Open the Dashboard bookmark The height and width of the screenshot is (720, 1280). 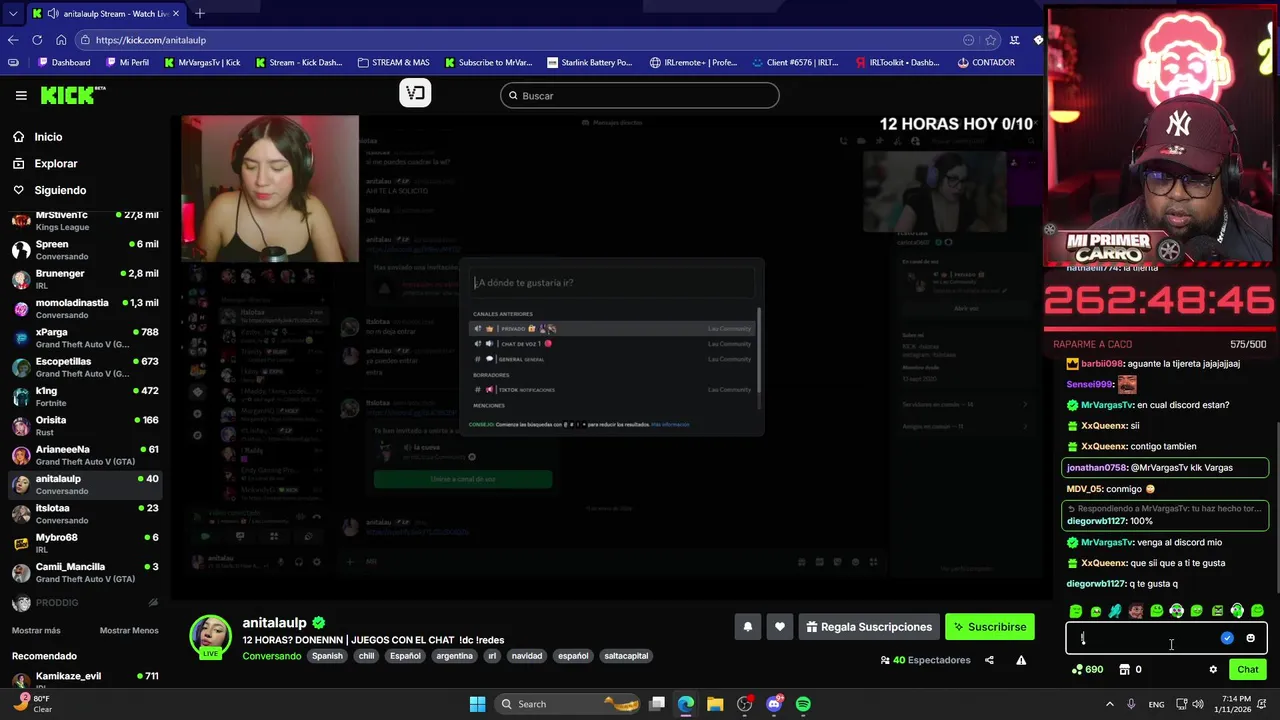64,62
